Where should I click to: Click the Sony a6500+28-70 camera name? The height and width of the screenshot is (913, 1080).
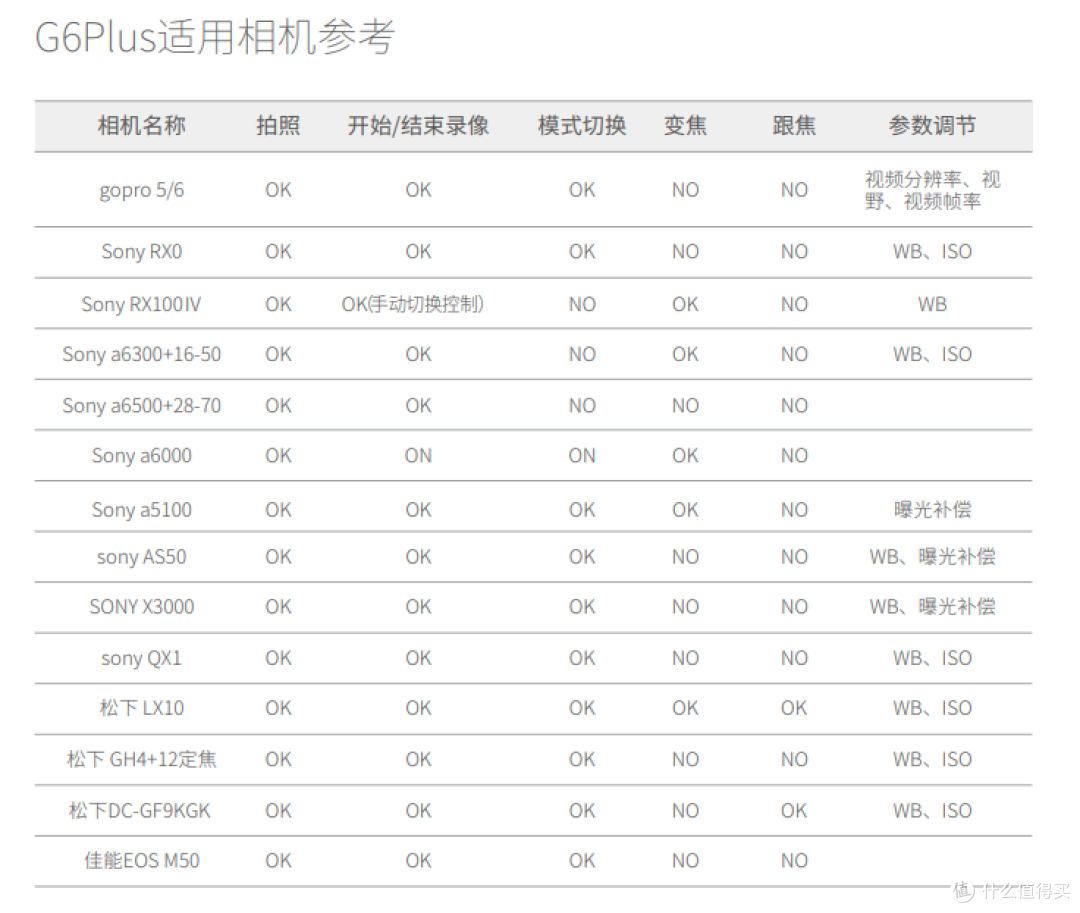[141, 406]
